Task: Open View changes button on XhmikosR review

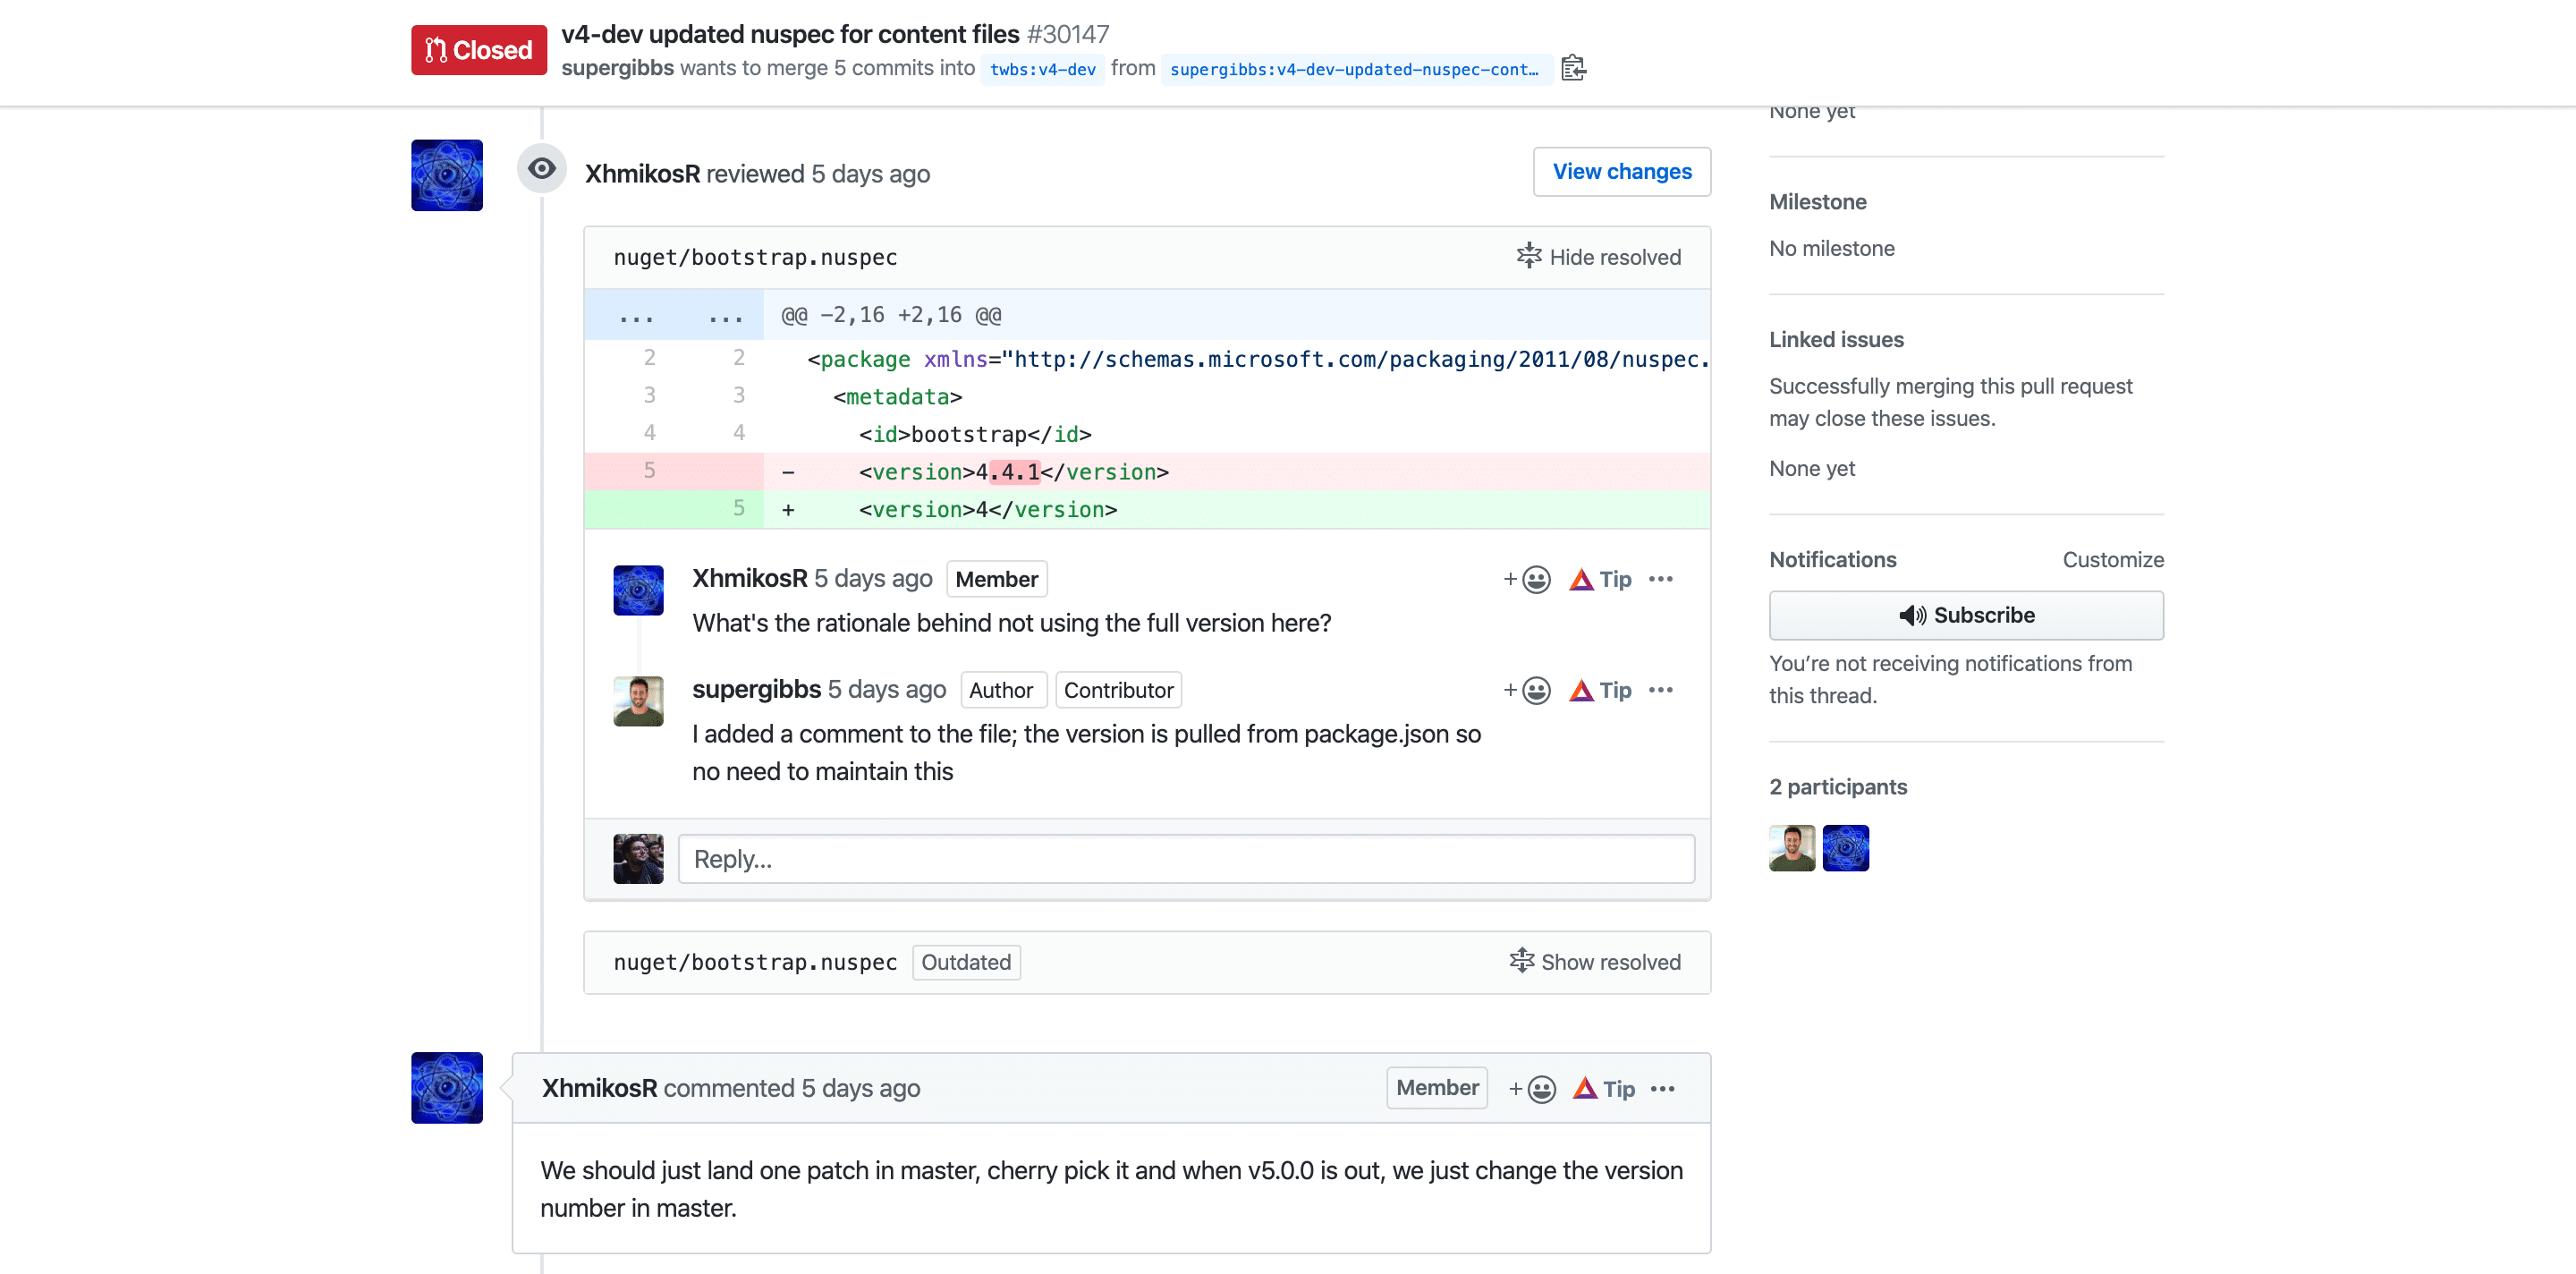Action: point(1622,171)
